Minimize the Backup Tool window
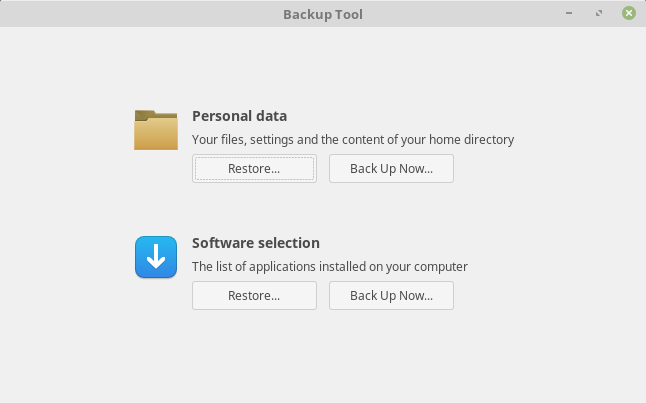Image resolution: width=646 pixels, height=403 pixels. 570,14
